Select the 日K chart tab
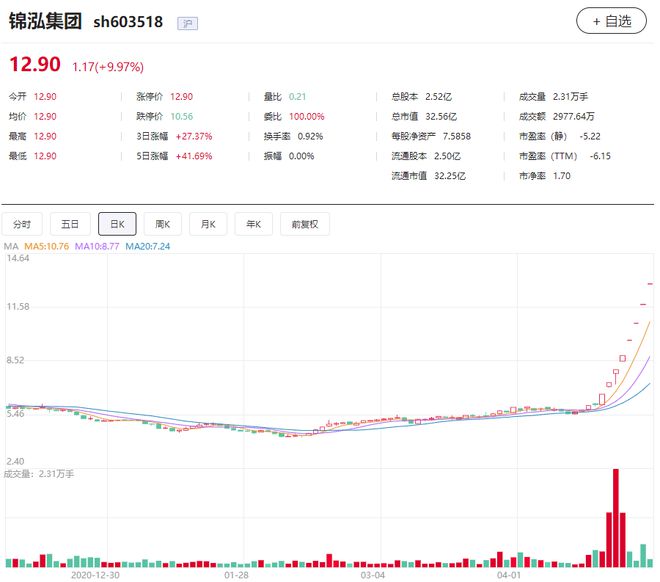This screenshot has width=660, height=582. 117,224
